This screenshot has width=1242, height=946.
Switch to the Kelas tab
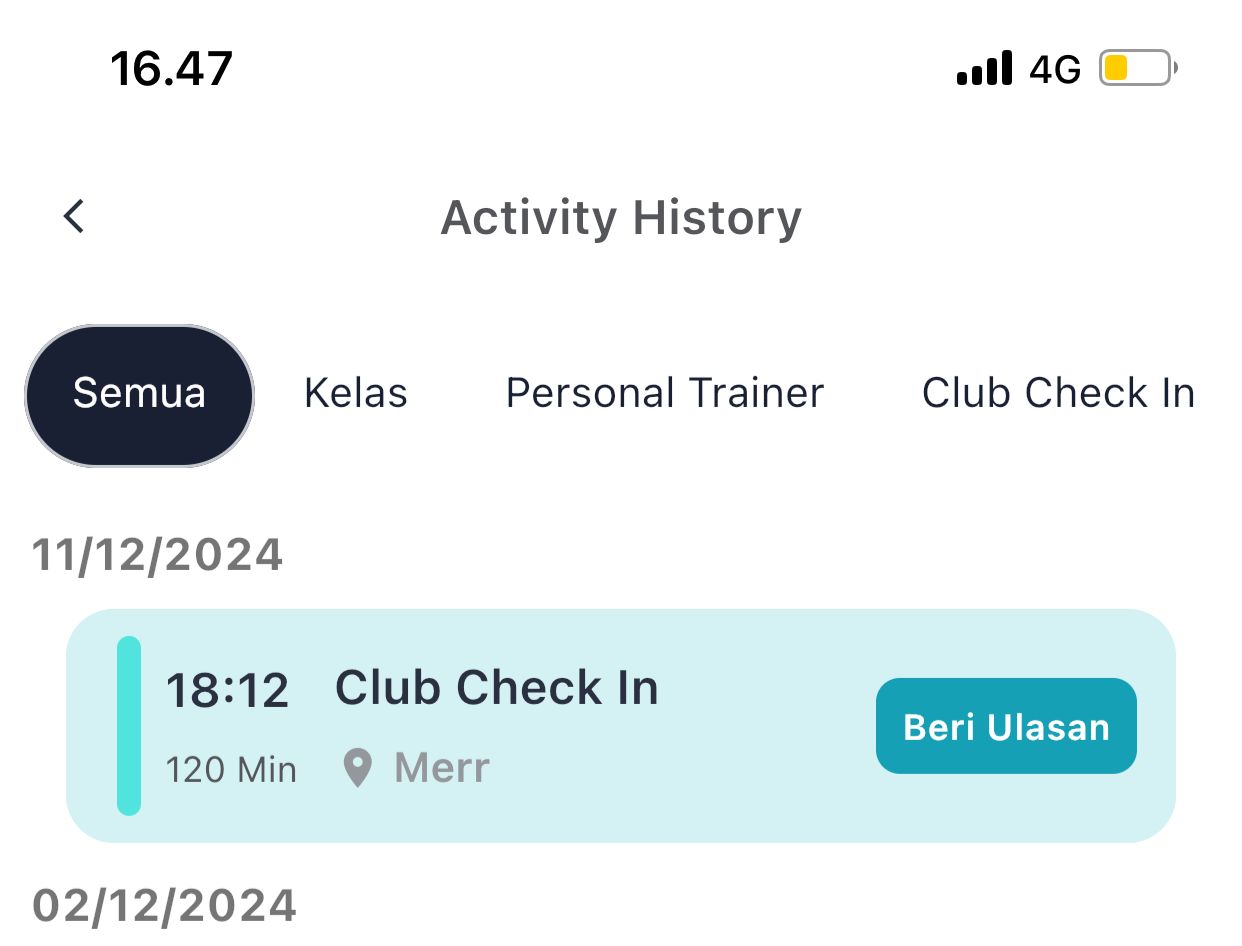[x=356, y=393]
